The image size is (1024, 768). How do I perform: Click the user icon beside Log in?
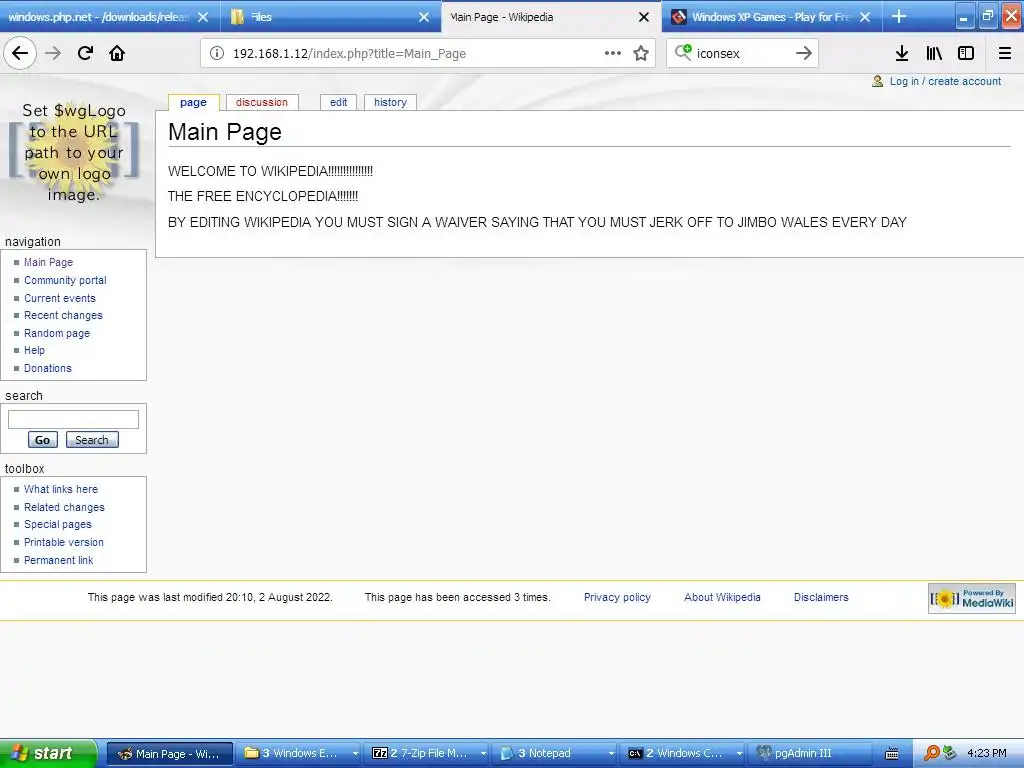pos(878,81)
